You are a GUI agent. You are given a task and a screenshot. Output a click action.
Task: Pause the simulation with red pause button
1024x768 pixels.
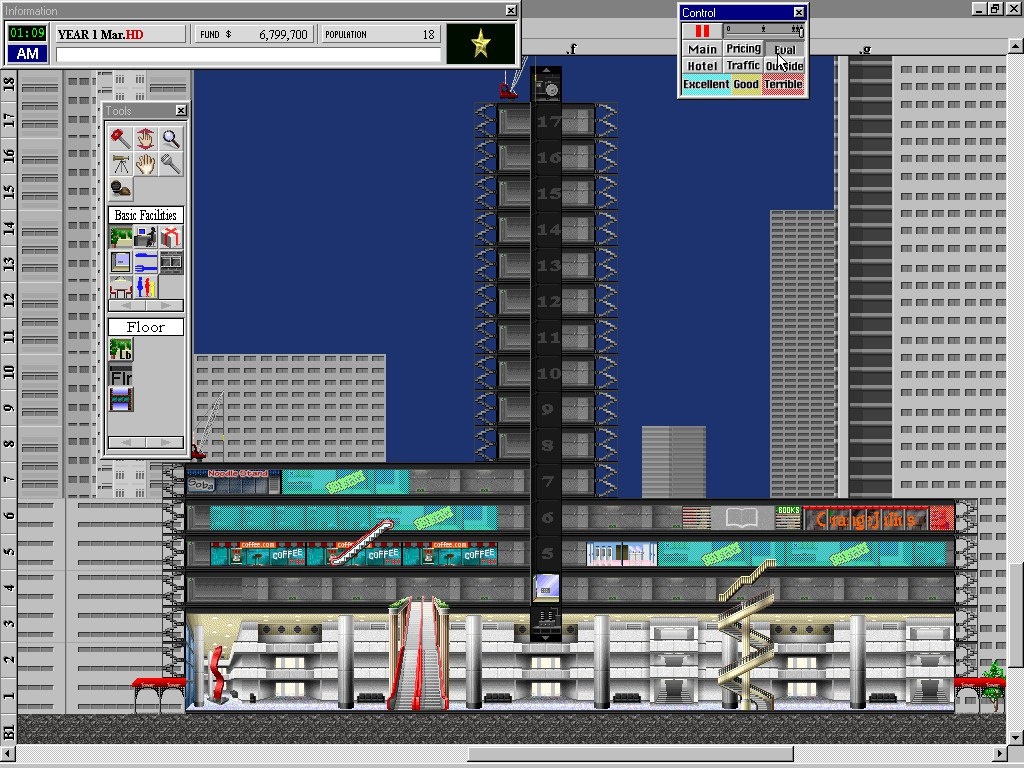[702, 31]
